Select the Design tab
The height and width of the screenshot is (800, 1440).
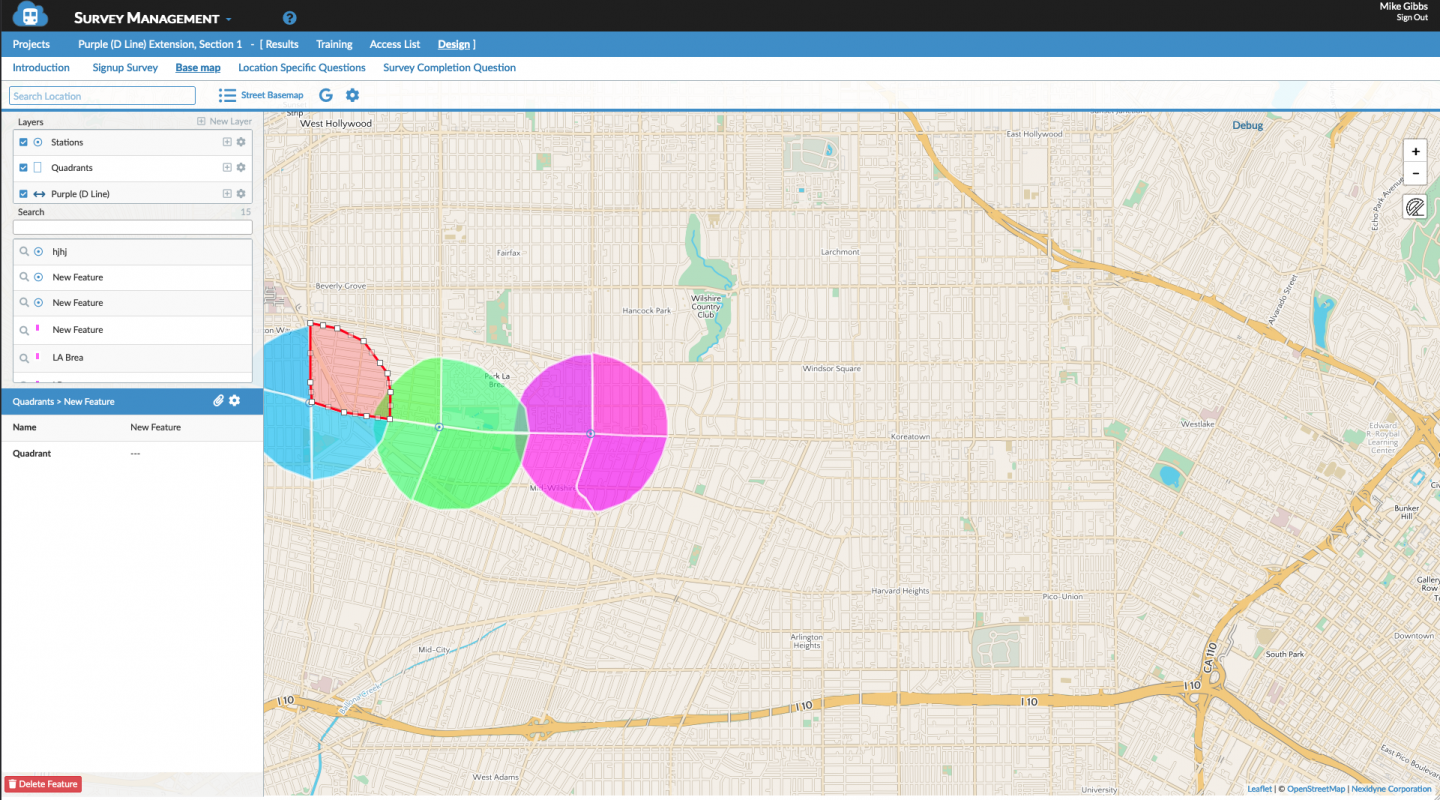pos(454,44)
